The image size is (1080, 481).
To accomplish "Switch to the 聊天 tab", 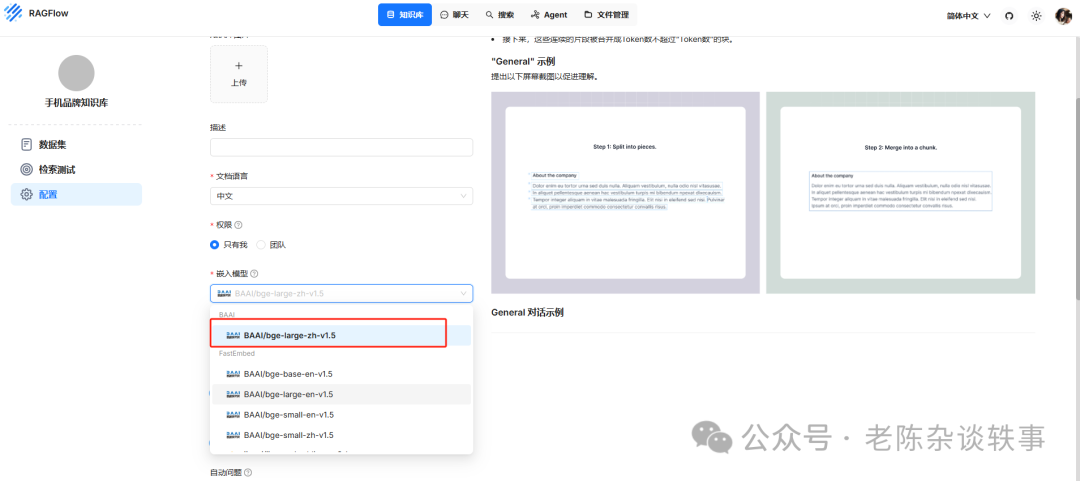I will pyautogui.click(x=454, y=14).
